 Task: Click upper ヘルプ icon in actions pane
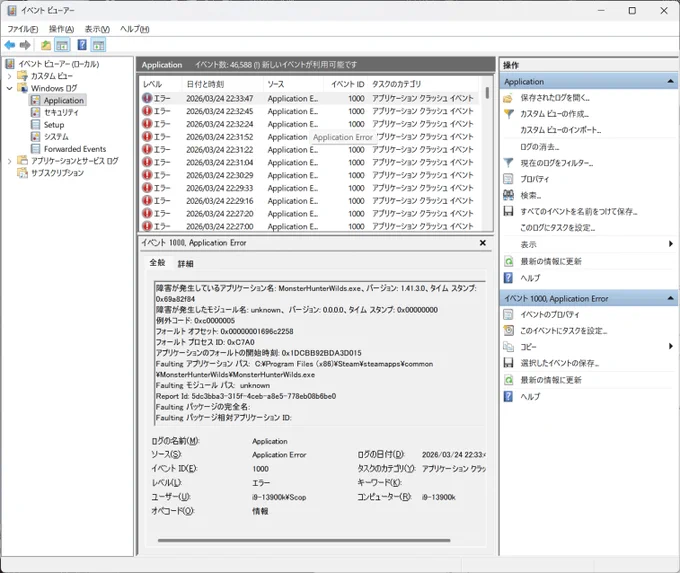pyautogui.click(x=508, y=278)
